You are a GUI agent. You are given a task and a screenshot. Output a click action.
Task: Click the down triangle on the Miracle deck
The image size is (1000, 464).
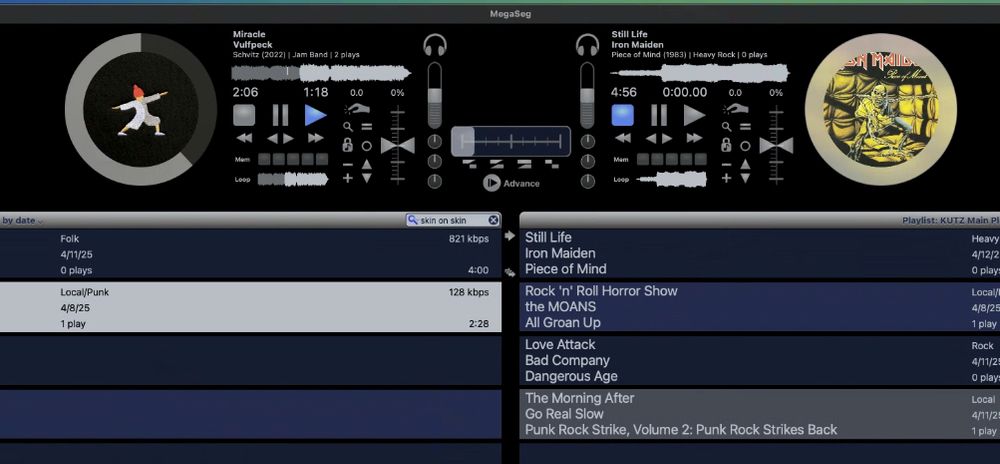point(367,178)
